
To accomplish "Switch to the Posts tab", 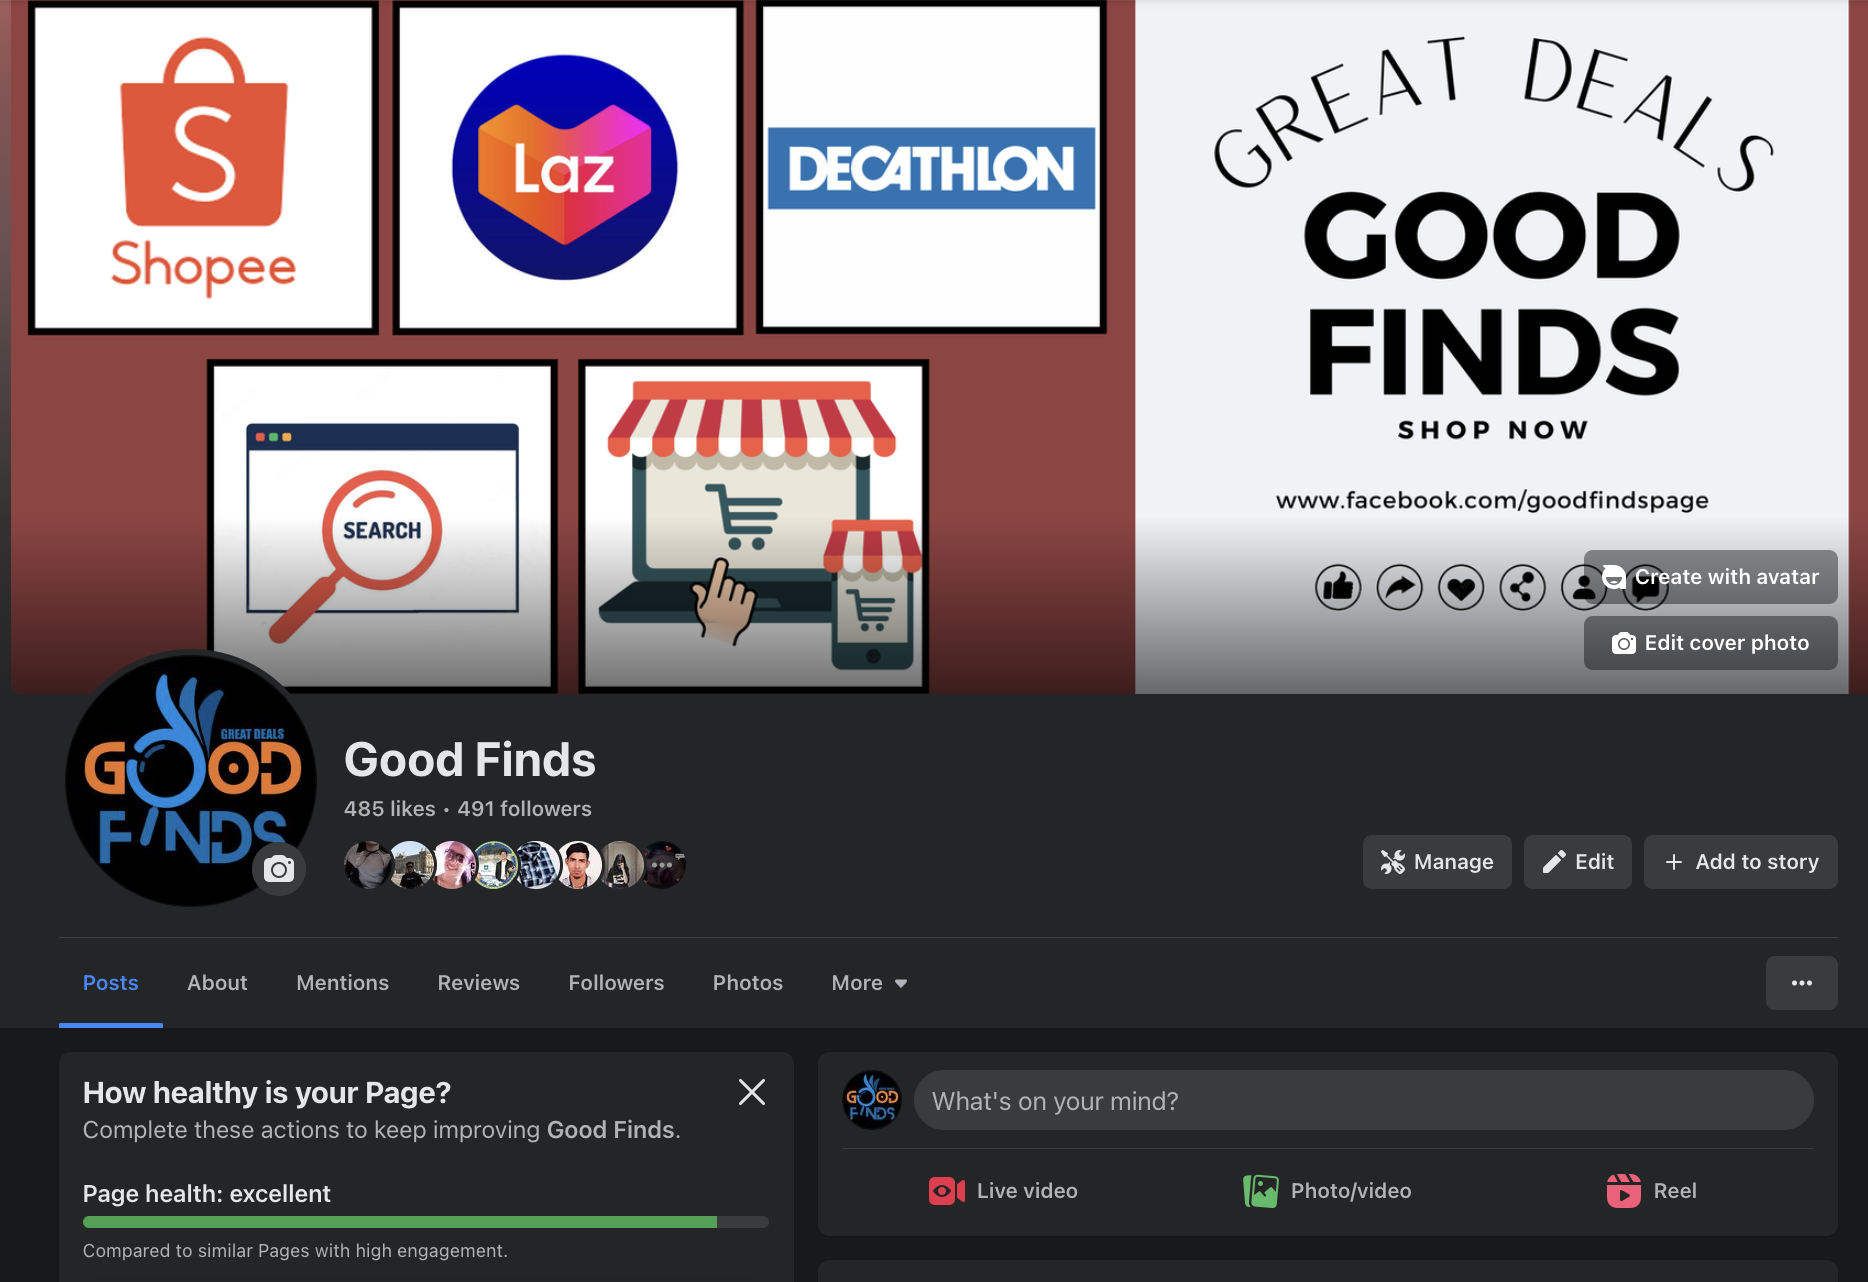I will 111,983.
